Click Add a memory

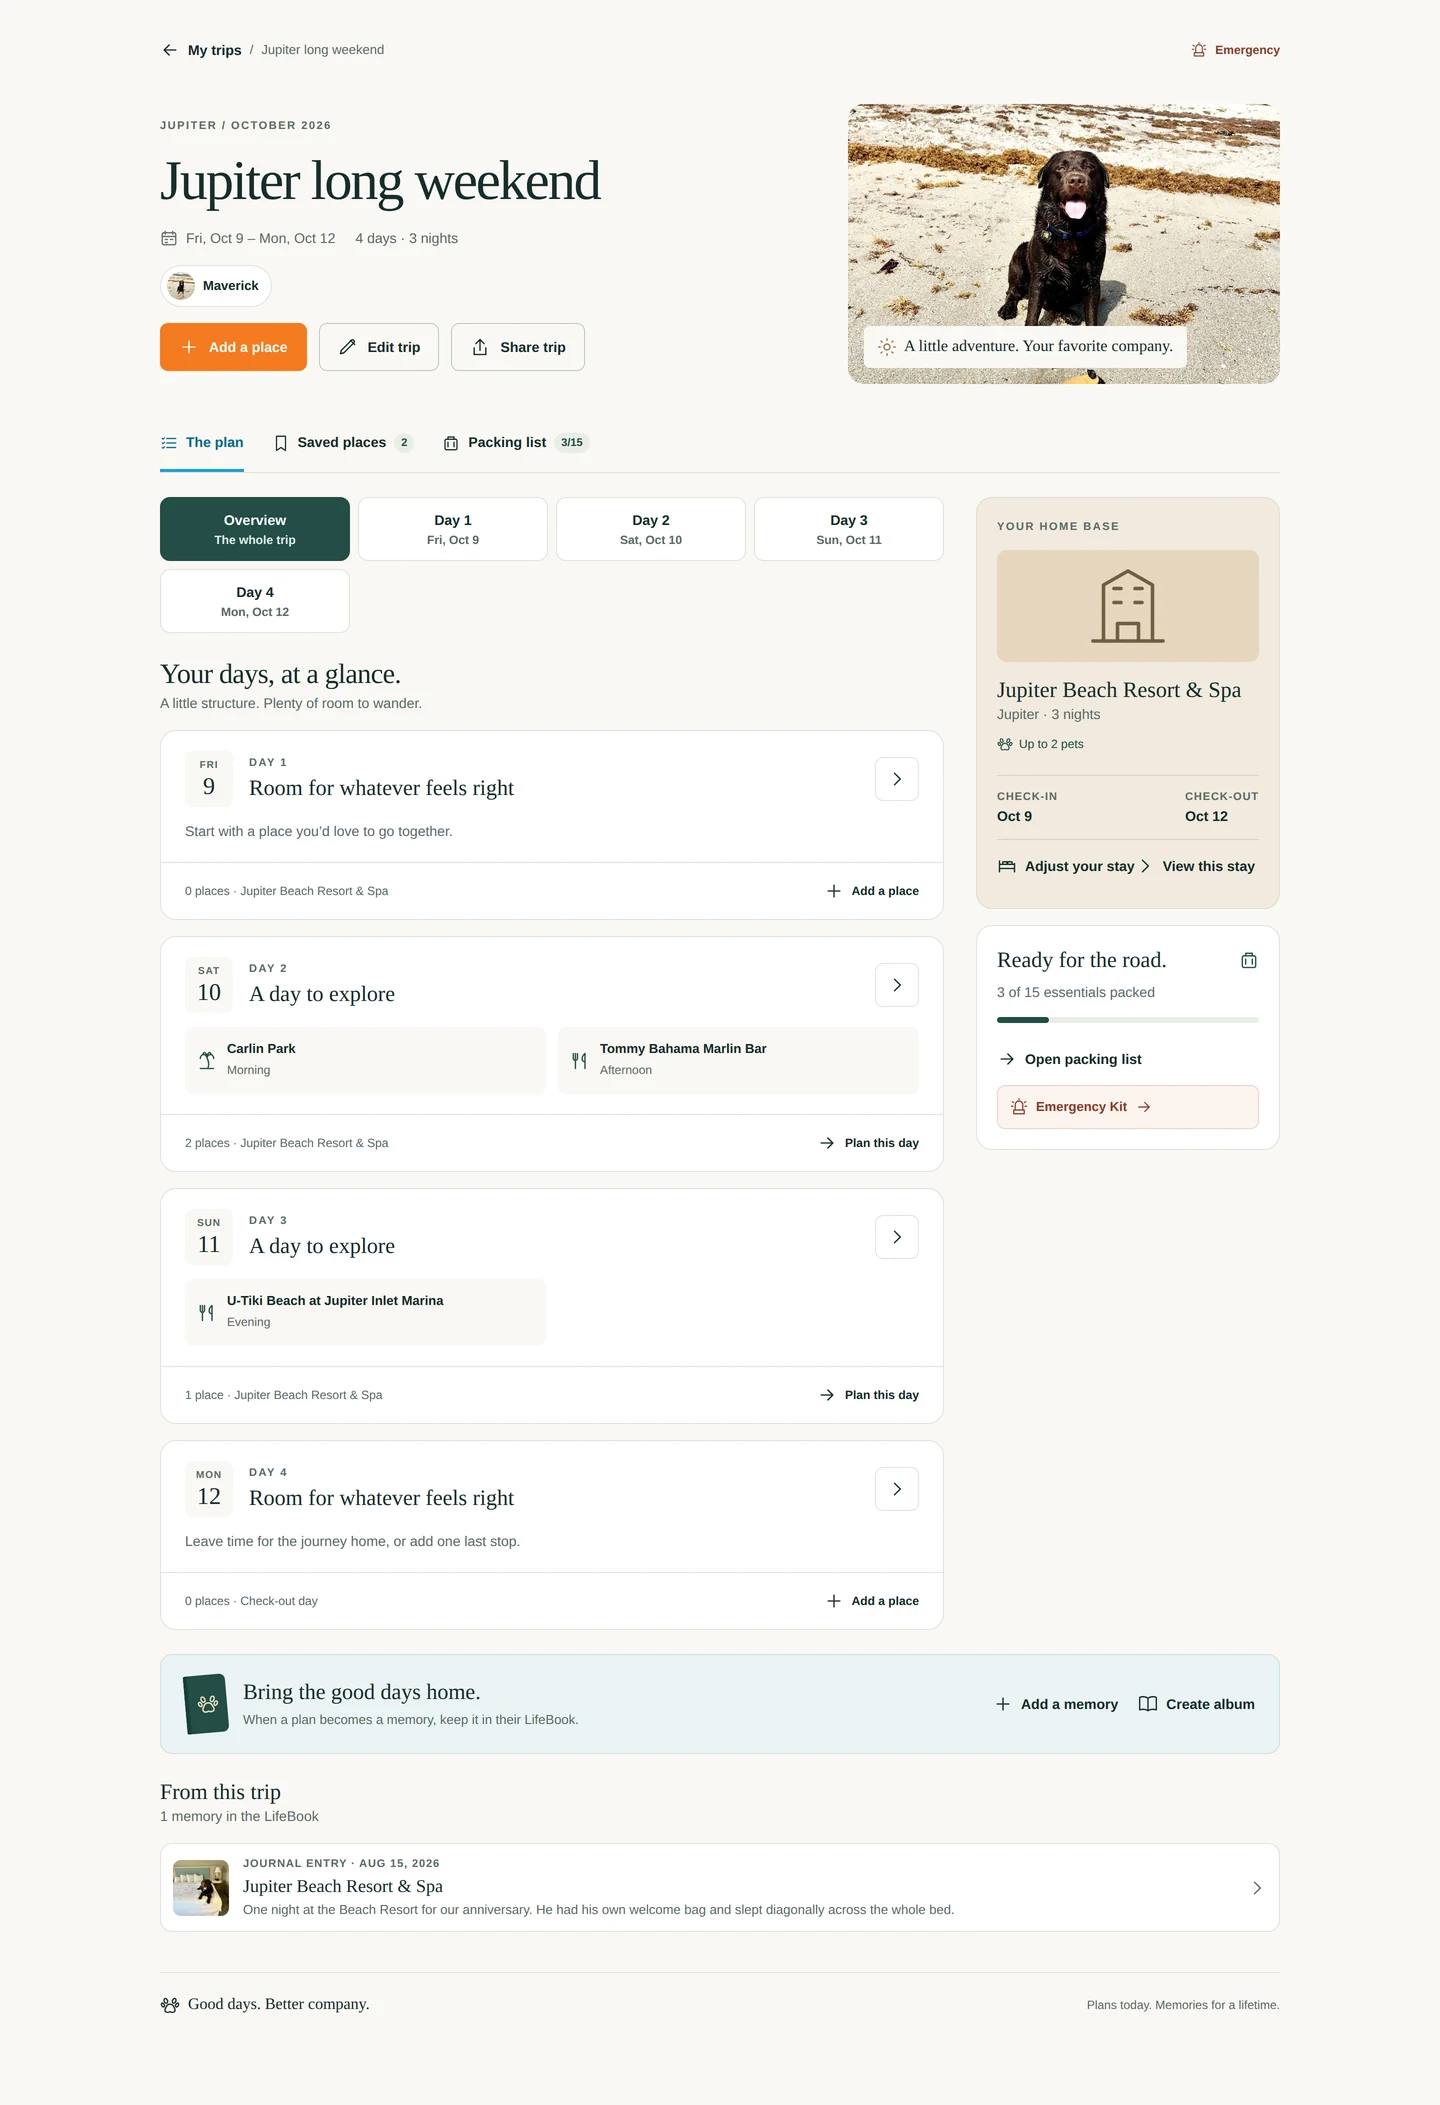[x=1057, y=1704]
